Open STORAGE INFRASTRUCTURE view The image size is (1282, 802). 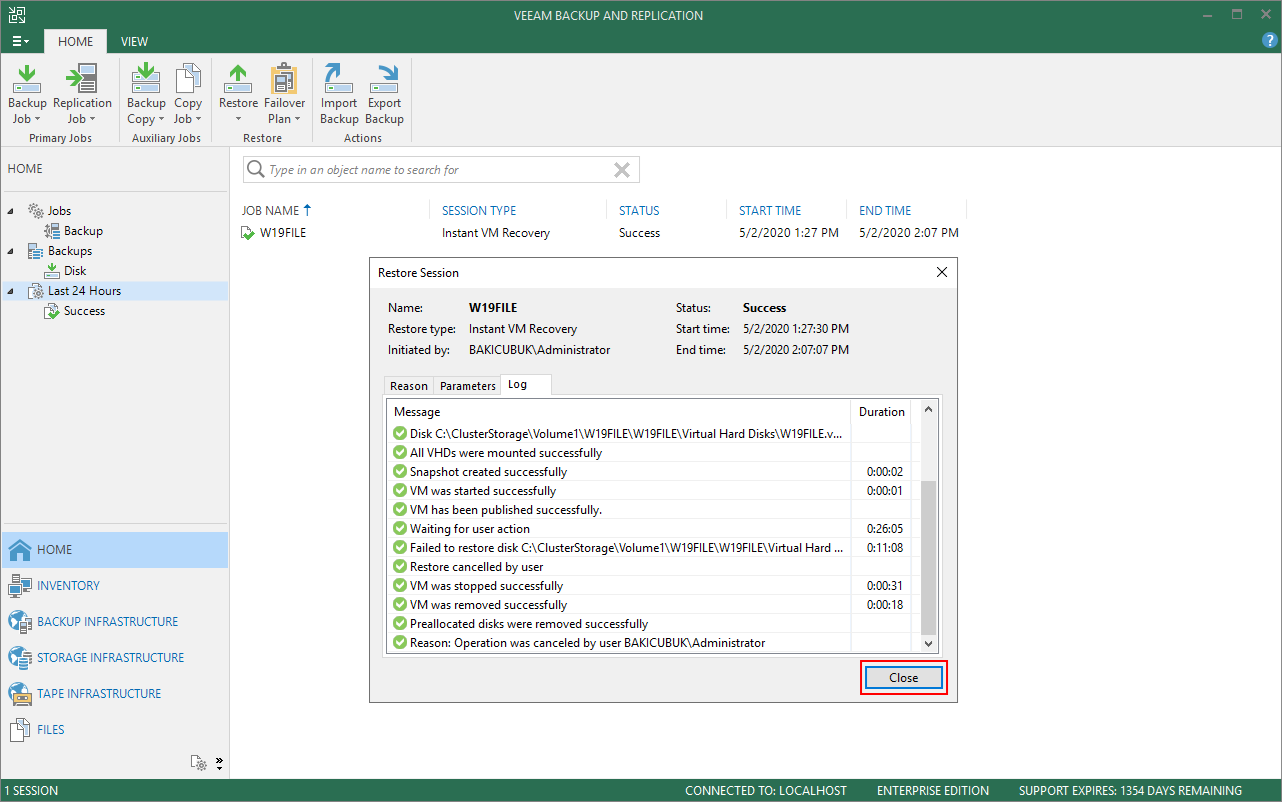pos(115,658)
